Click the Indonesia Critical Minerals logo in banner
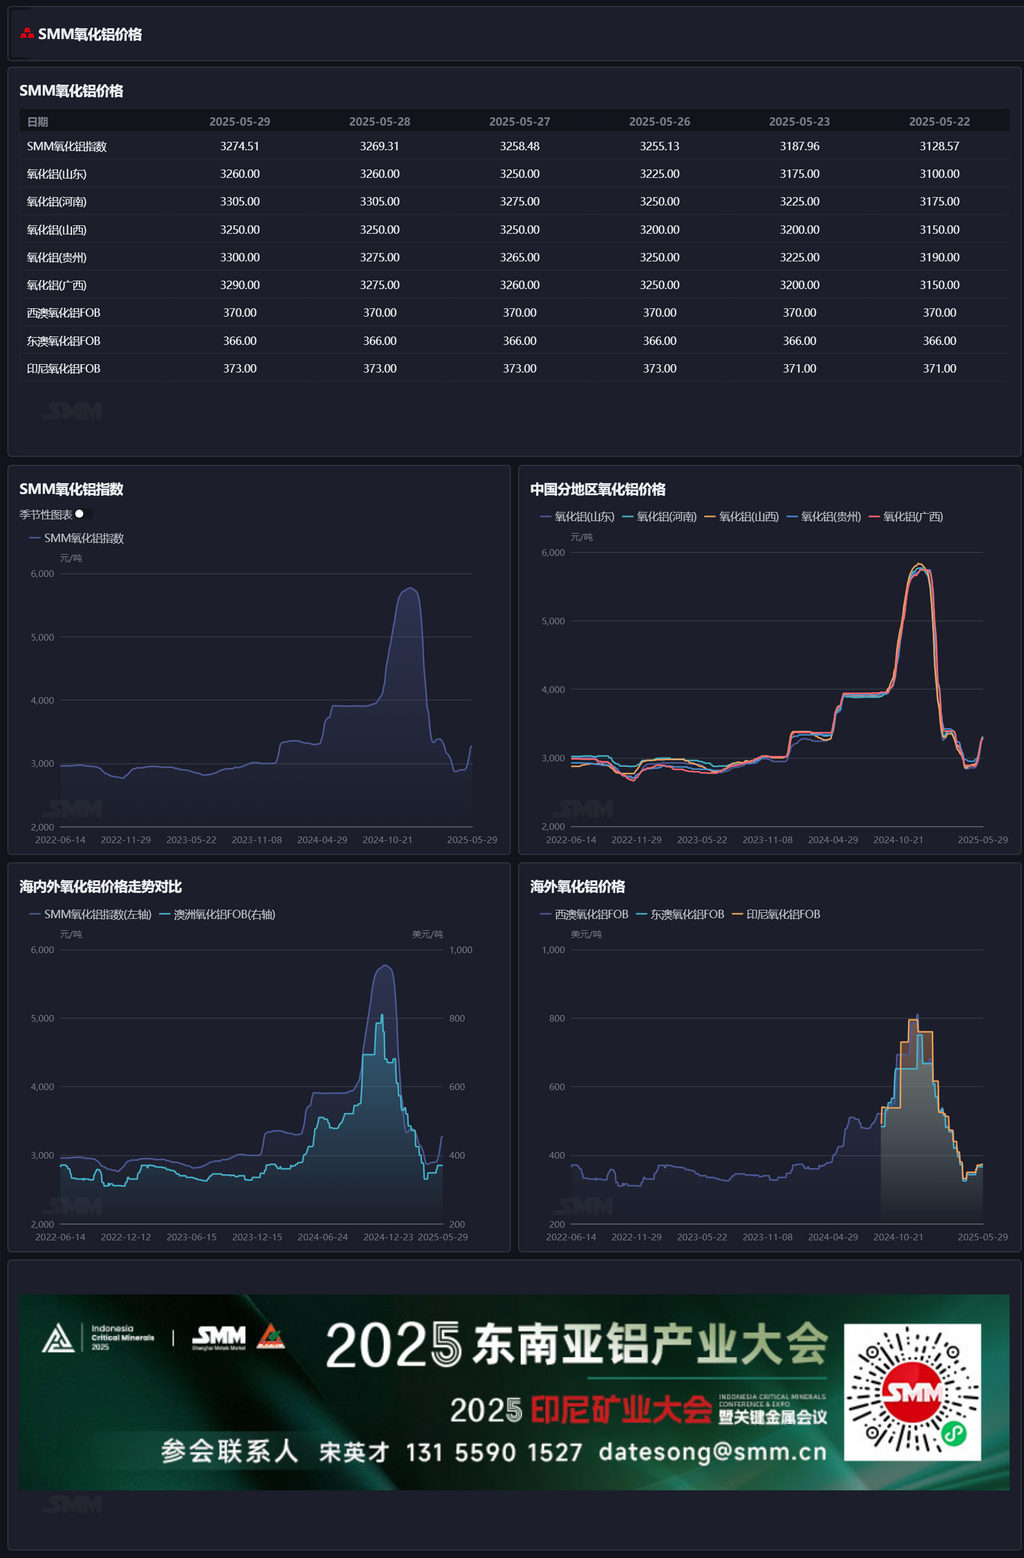This screenshot has width=1024, height=1558. pyautogui.click(x=98, y=1338)
